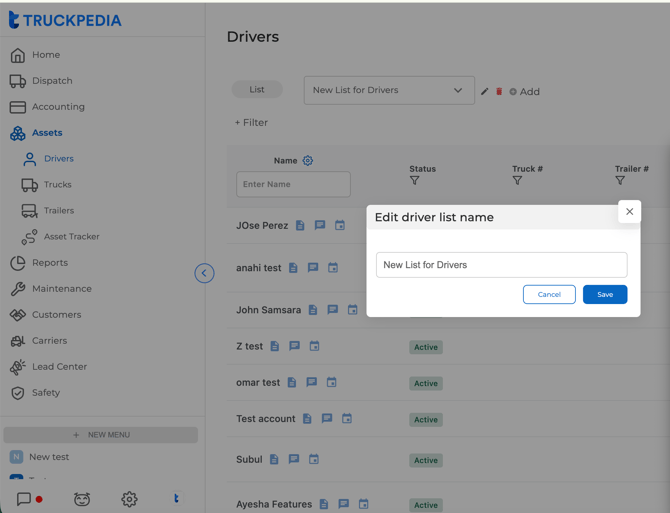Screen dimensions: 670x513
Task: Open calendar icon for anahi test
Action: tap(333, 268)
